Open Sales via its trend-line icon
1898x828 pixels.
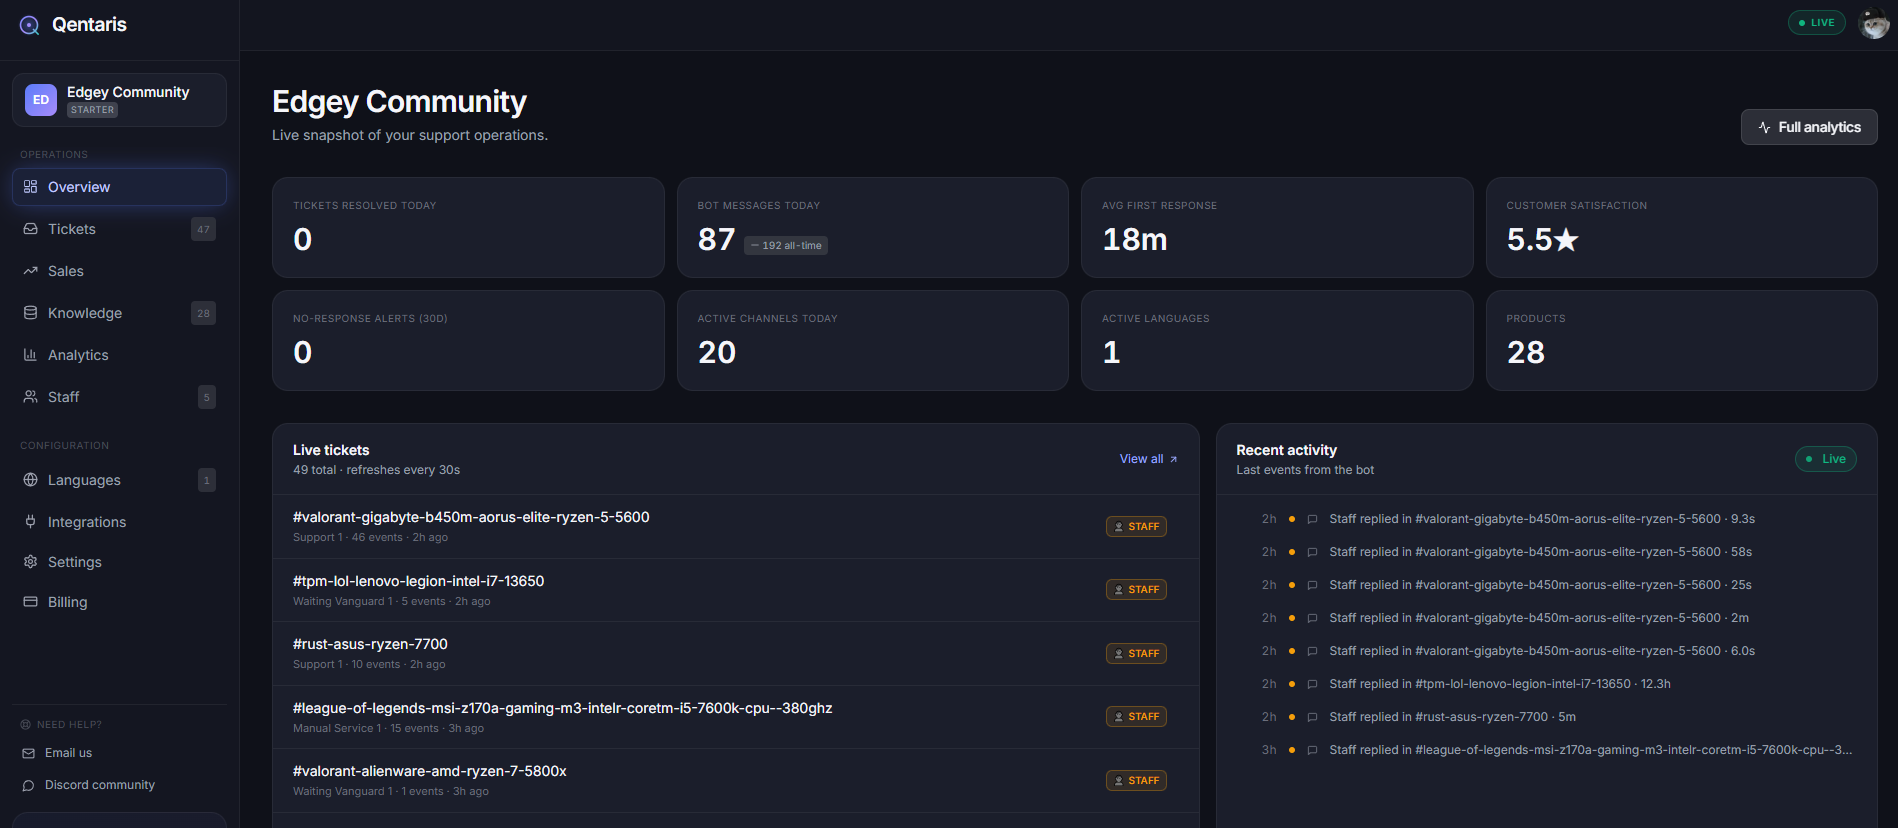click(30, 271)
